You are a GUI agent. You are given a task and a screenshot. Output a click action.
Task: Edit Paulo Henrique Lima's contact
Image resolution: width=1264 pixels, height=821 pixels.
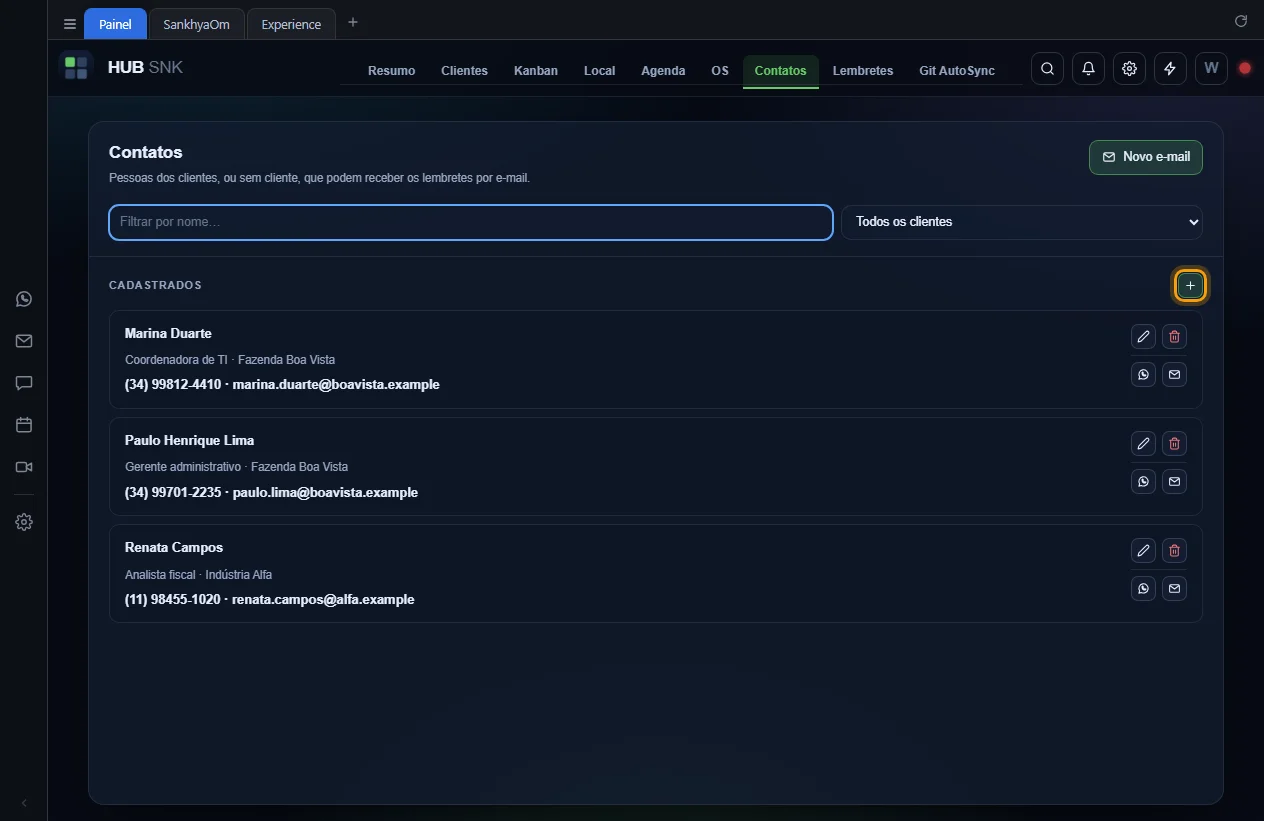[1143, 443]
